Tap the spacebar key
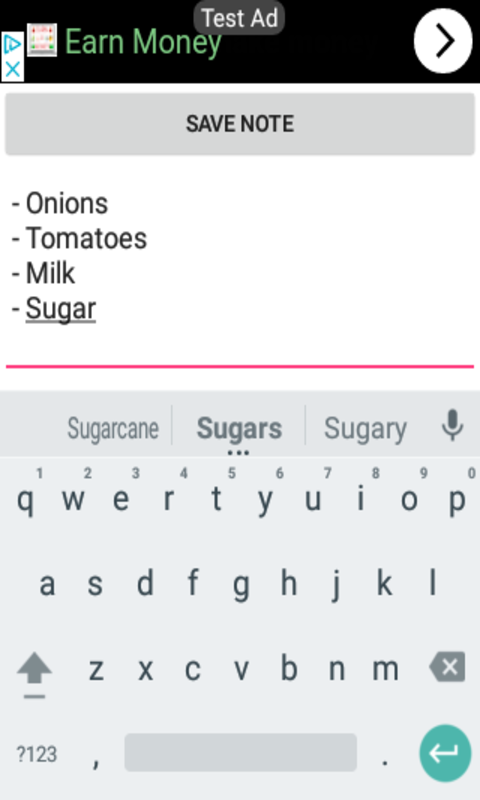The image size is (480, 800). click(241, 753)
